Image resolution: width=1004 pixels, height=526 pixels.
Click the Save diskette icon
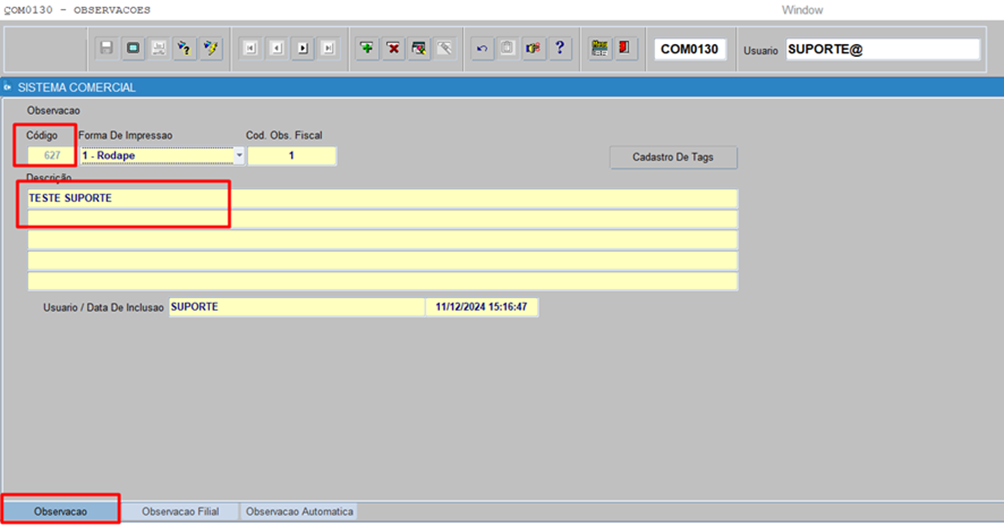tap(106, 48)
